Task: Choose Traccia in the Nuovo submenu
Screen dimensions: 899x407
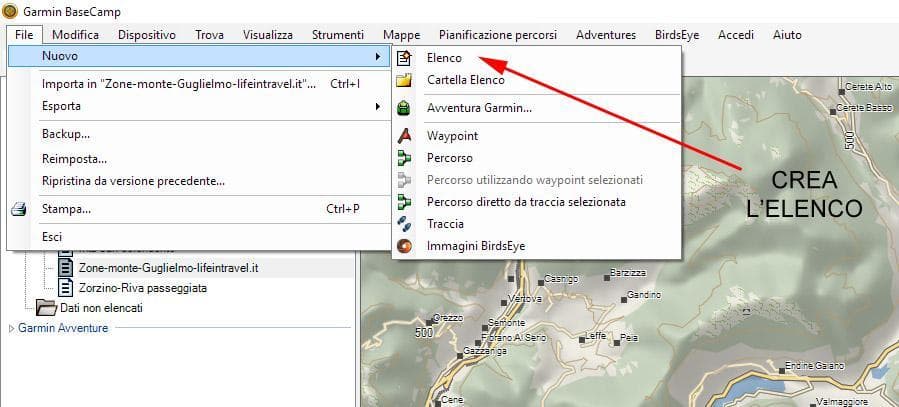Action: coord(537,224)
